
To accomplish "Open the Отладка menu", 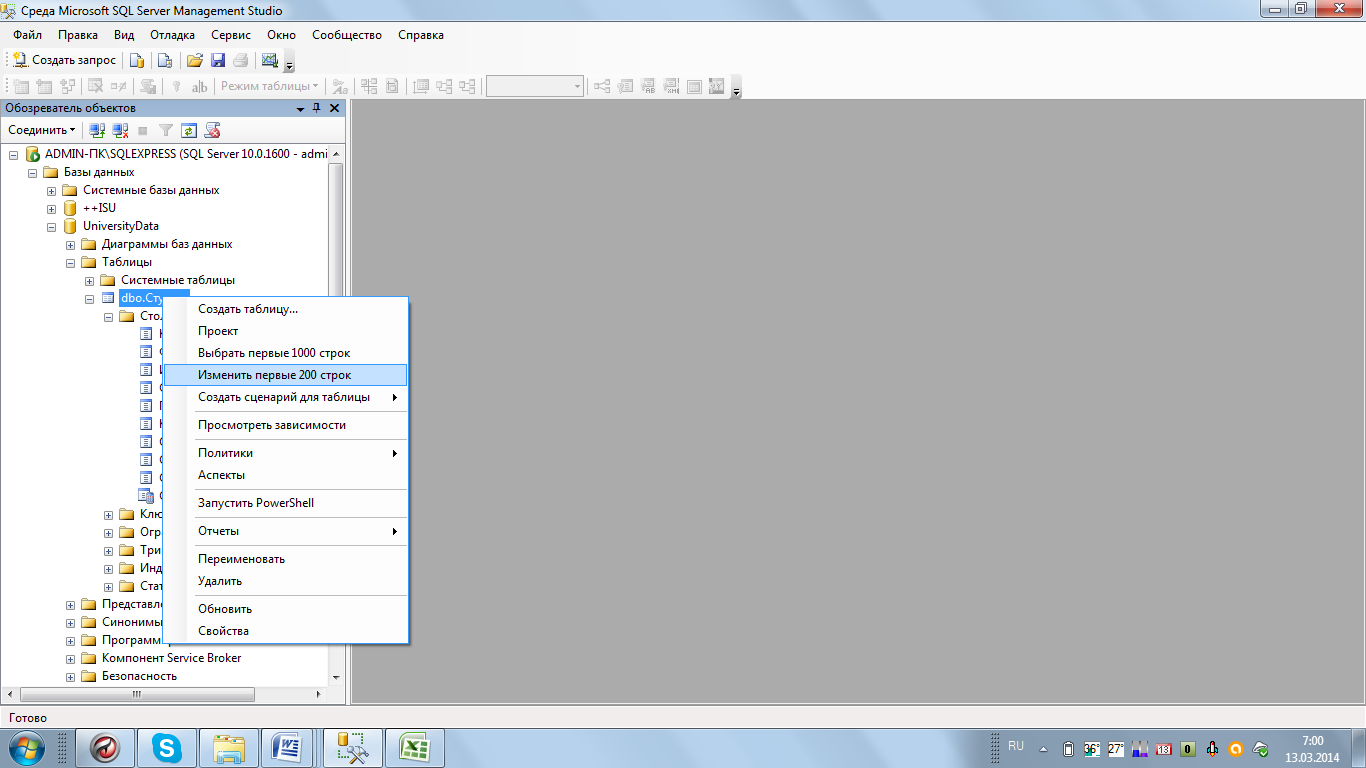I will [172, 35].
